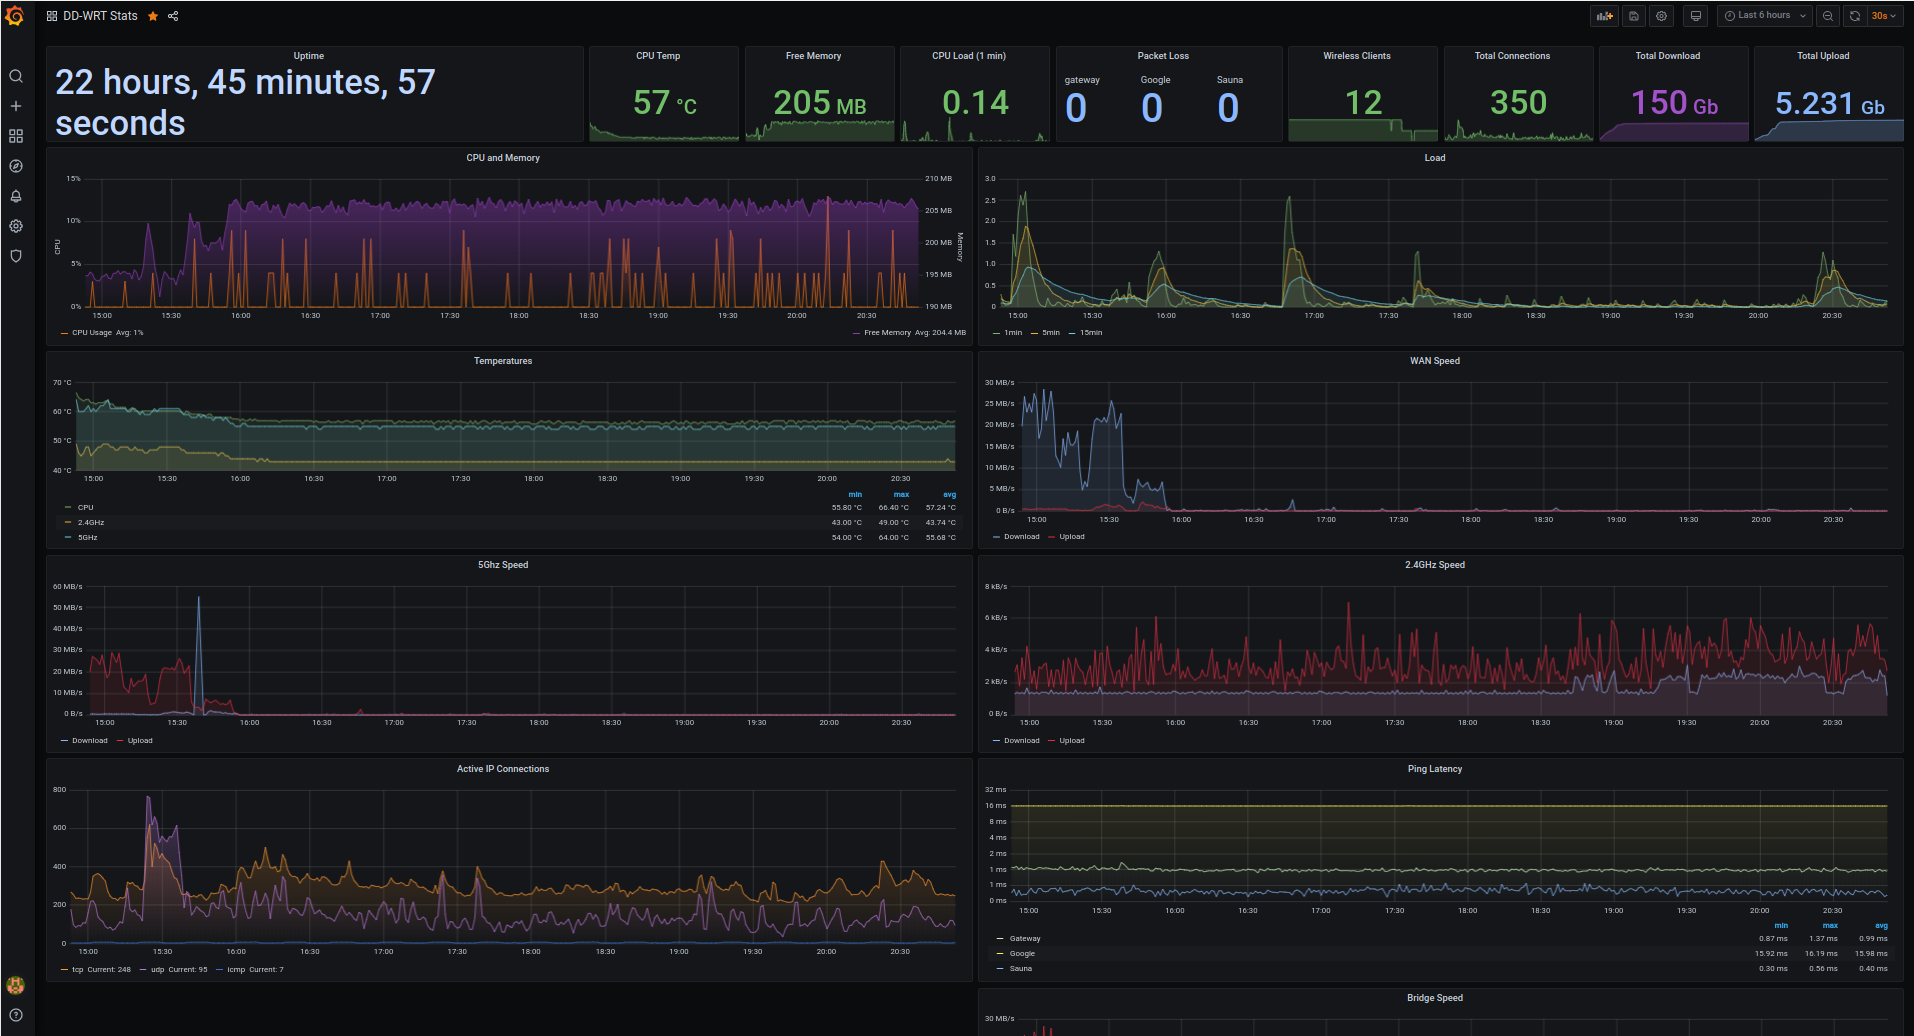This screenshot has height=1036, width=1914.
Task: Open the Total Download panel title menu
Action: [1668, 56]
